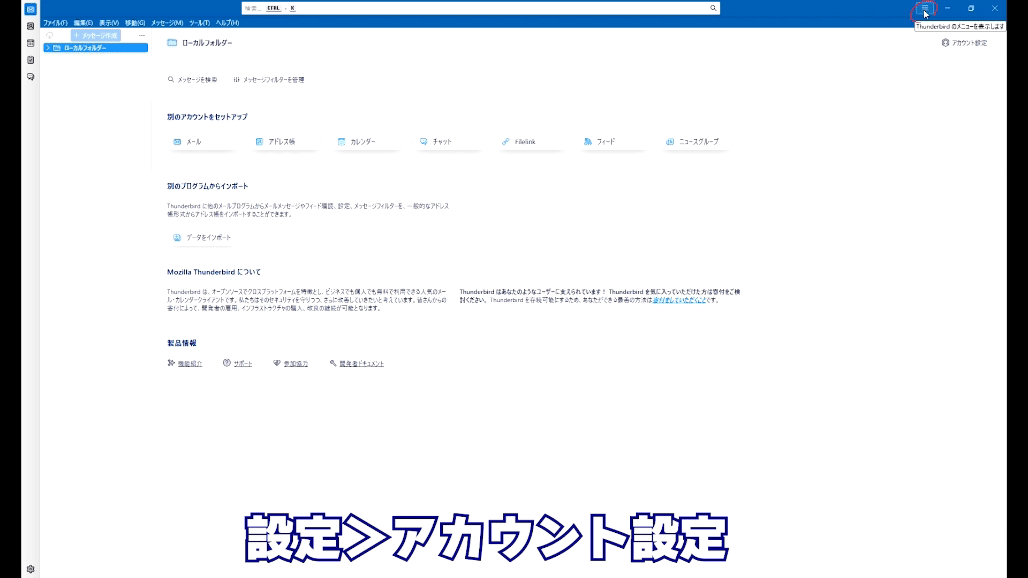1028x578 pixels.
Task: Open the ツール(T) menu
Action: (199, 22)
